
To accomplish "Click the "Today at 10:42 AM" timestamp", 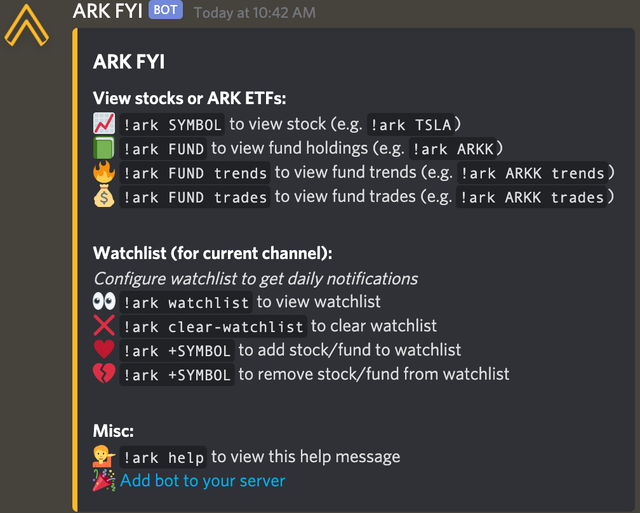I will pyautogui.click(x=254, y=13).
